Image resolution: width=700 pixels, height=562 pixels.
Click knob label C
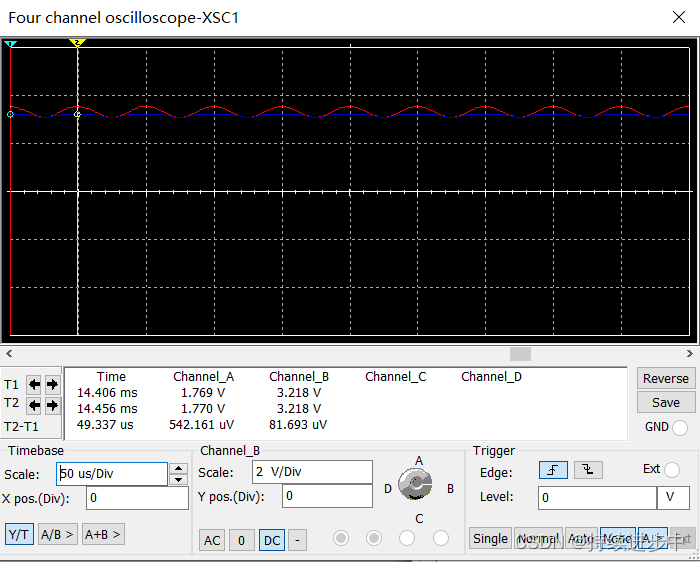pos(419,519)
